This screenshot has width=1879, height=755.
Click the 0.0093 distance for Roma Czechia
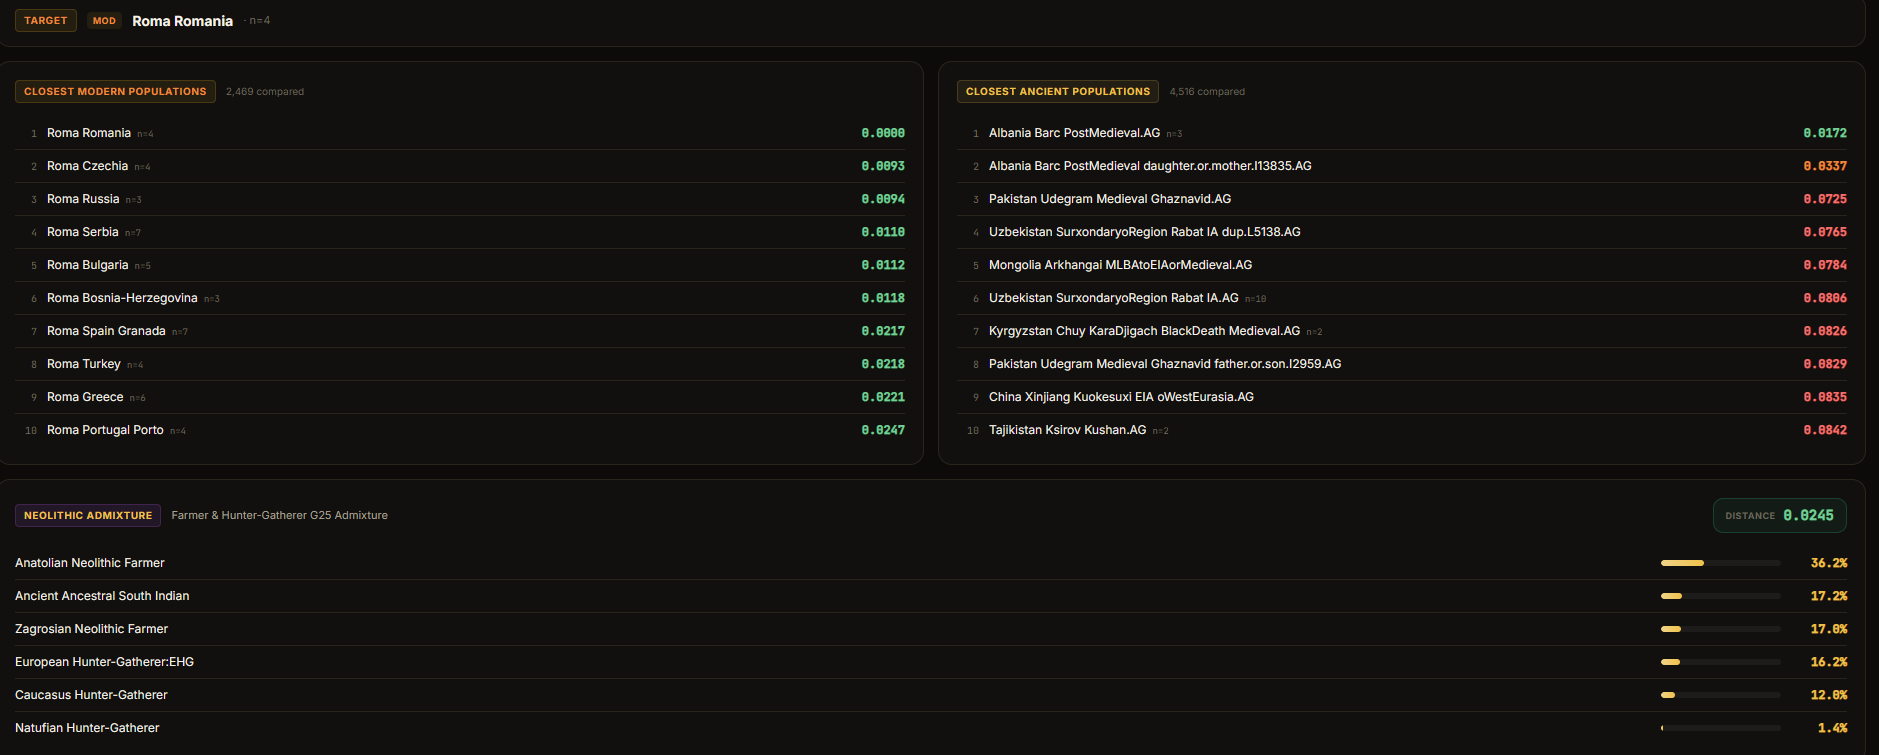point(883,166)
